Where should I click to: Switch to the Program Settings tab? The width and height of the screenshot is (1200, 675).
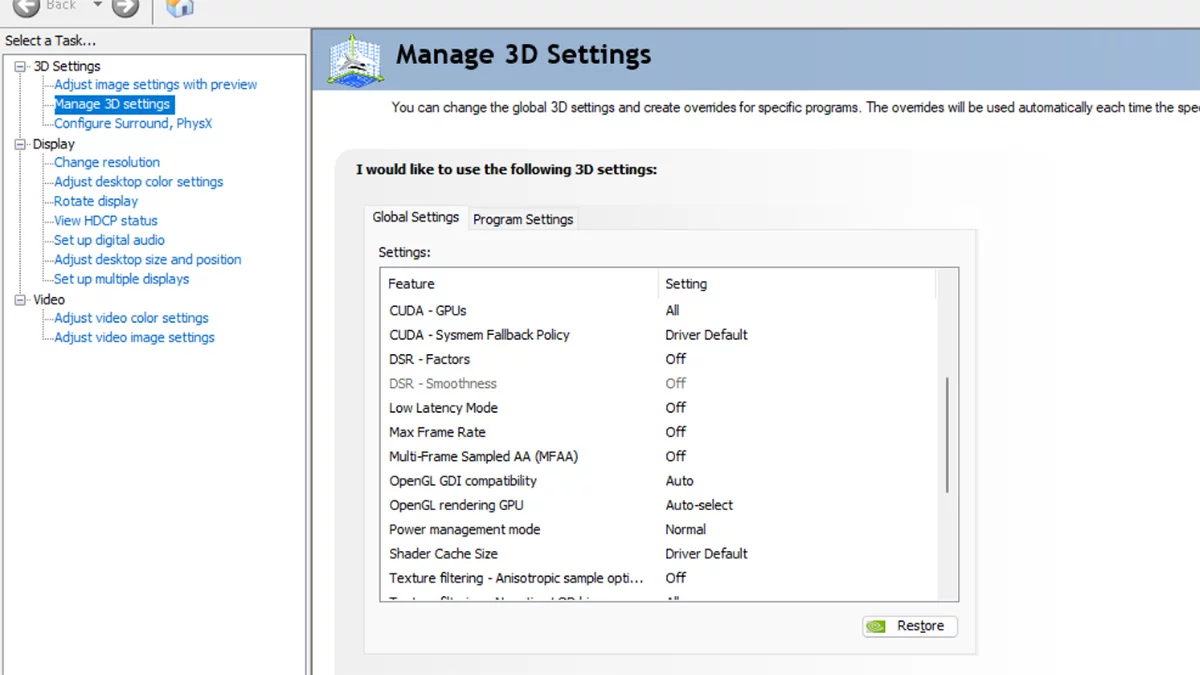523,219
